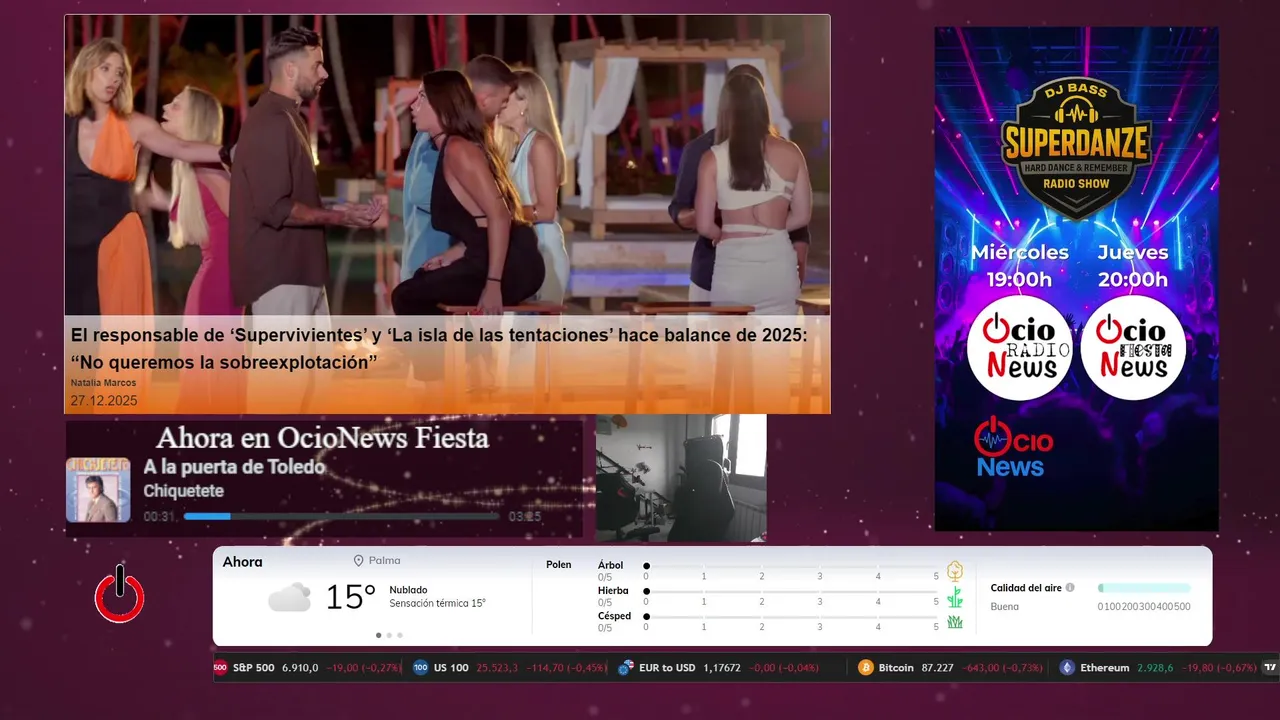Click the Nublado condition text
Screen dimensions: 1280x720
408,590
